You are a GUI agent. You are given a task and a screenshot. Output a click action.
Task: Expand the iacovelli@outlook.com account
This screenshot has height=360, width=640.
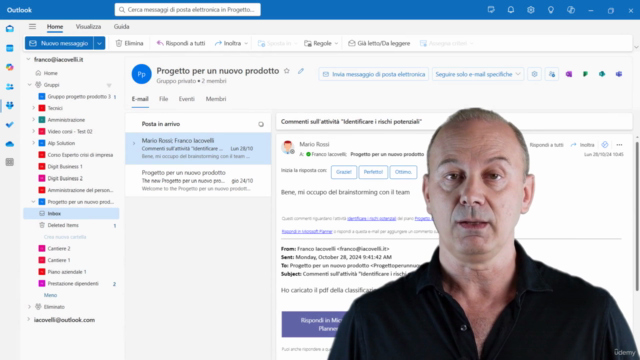[x=28, y=320]
